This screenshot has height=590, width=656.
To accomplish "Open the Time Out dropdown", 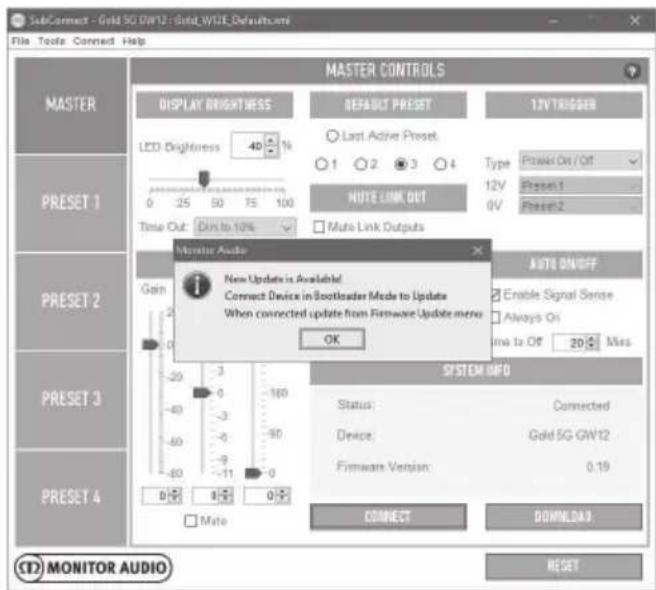I will coord(245,227).
